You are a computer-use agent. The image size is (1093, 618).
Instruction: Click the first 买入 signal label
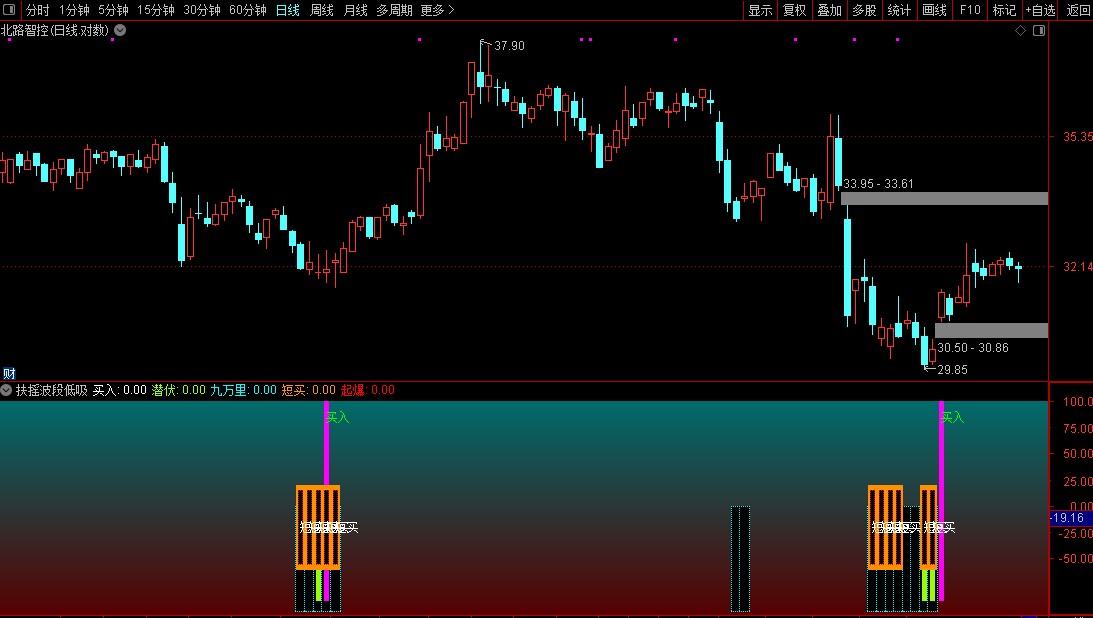[x=337, y=417]
